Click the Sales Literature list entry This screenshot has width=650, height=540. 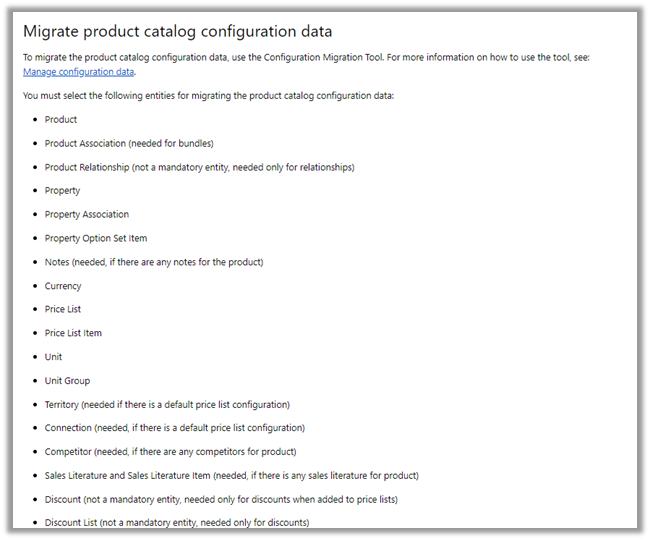click(232, 476)
